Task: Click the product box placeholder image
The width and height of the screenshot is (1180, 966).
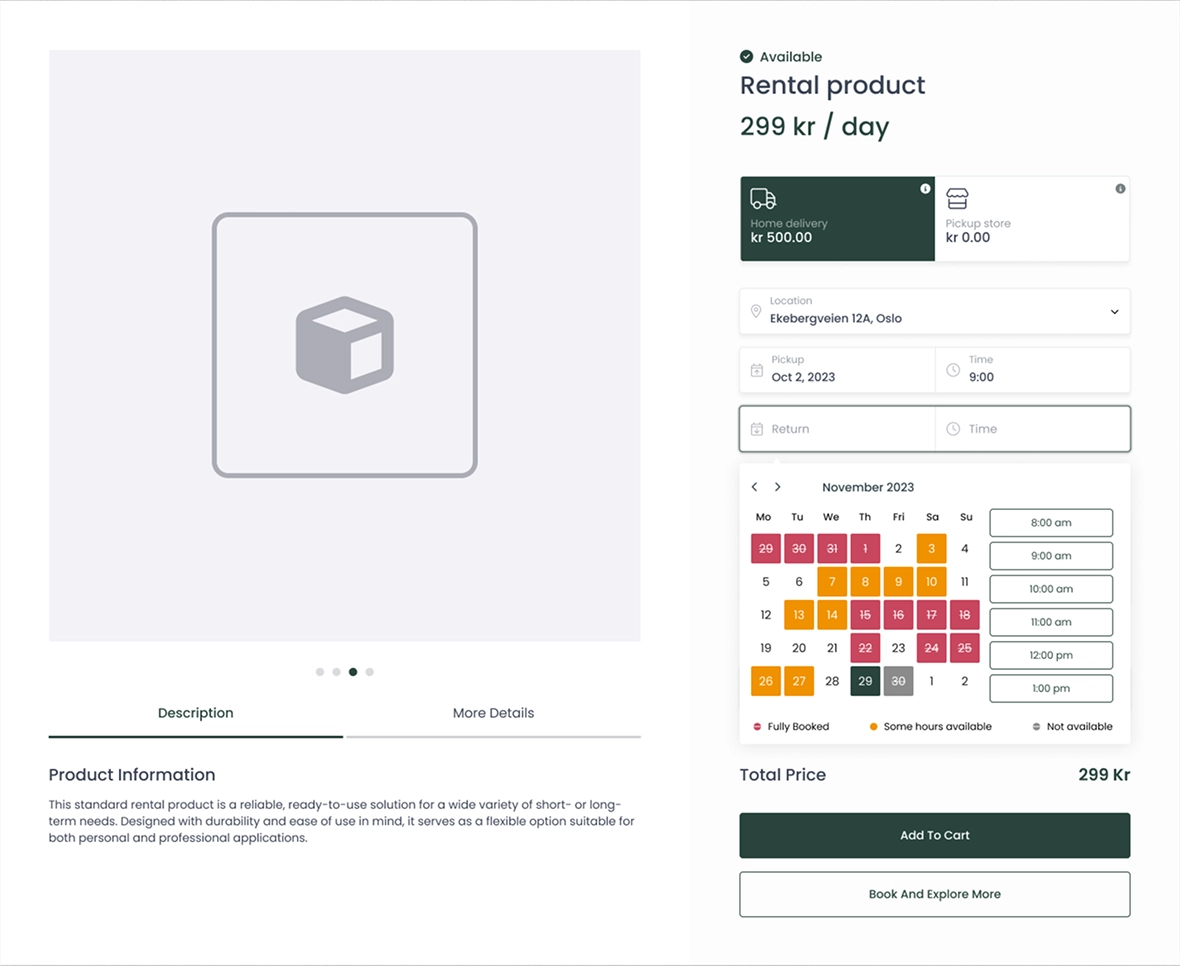Action: pyautogui.click(x=345, y=345)
